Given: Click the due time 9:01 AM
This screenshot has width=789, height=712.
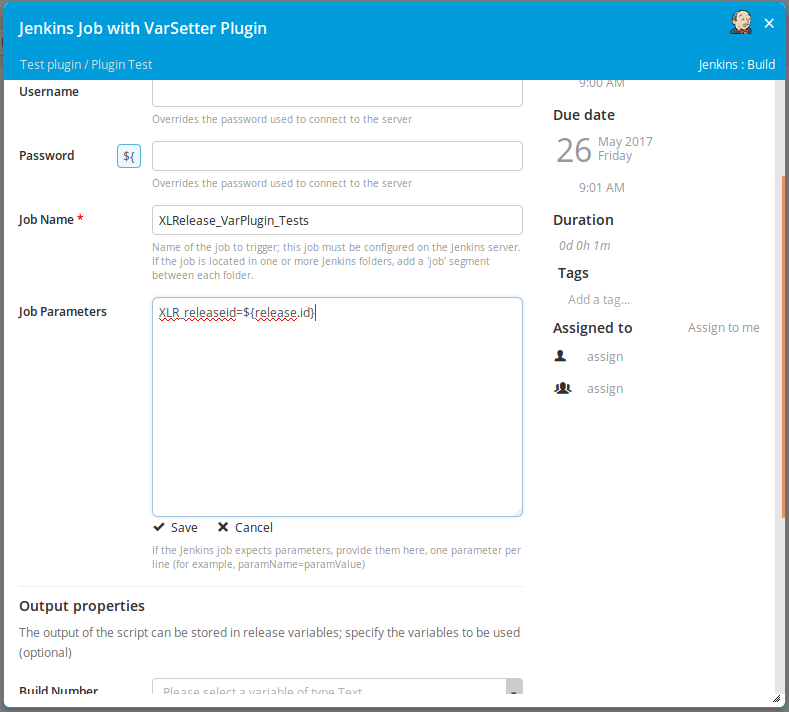Looking at the screenshot, I should point(601,188).
